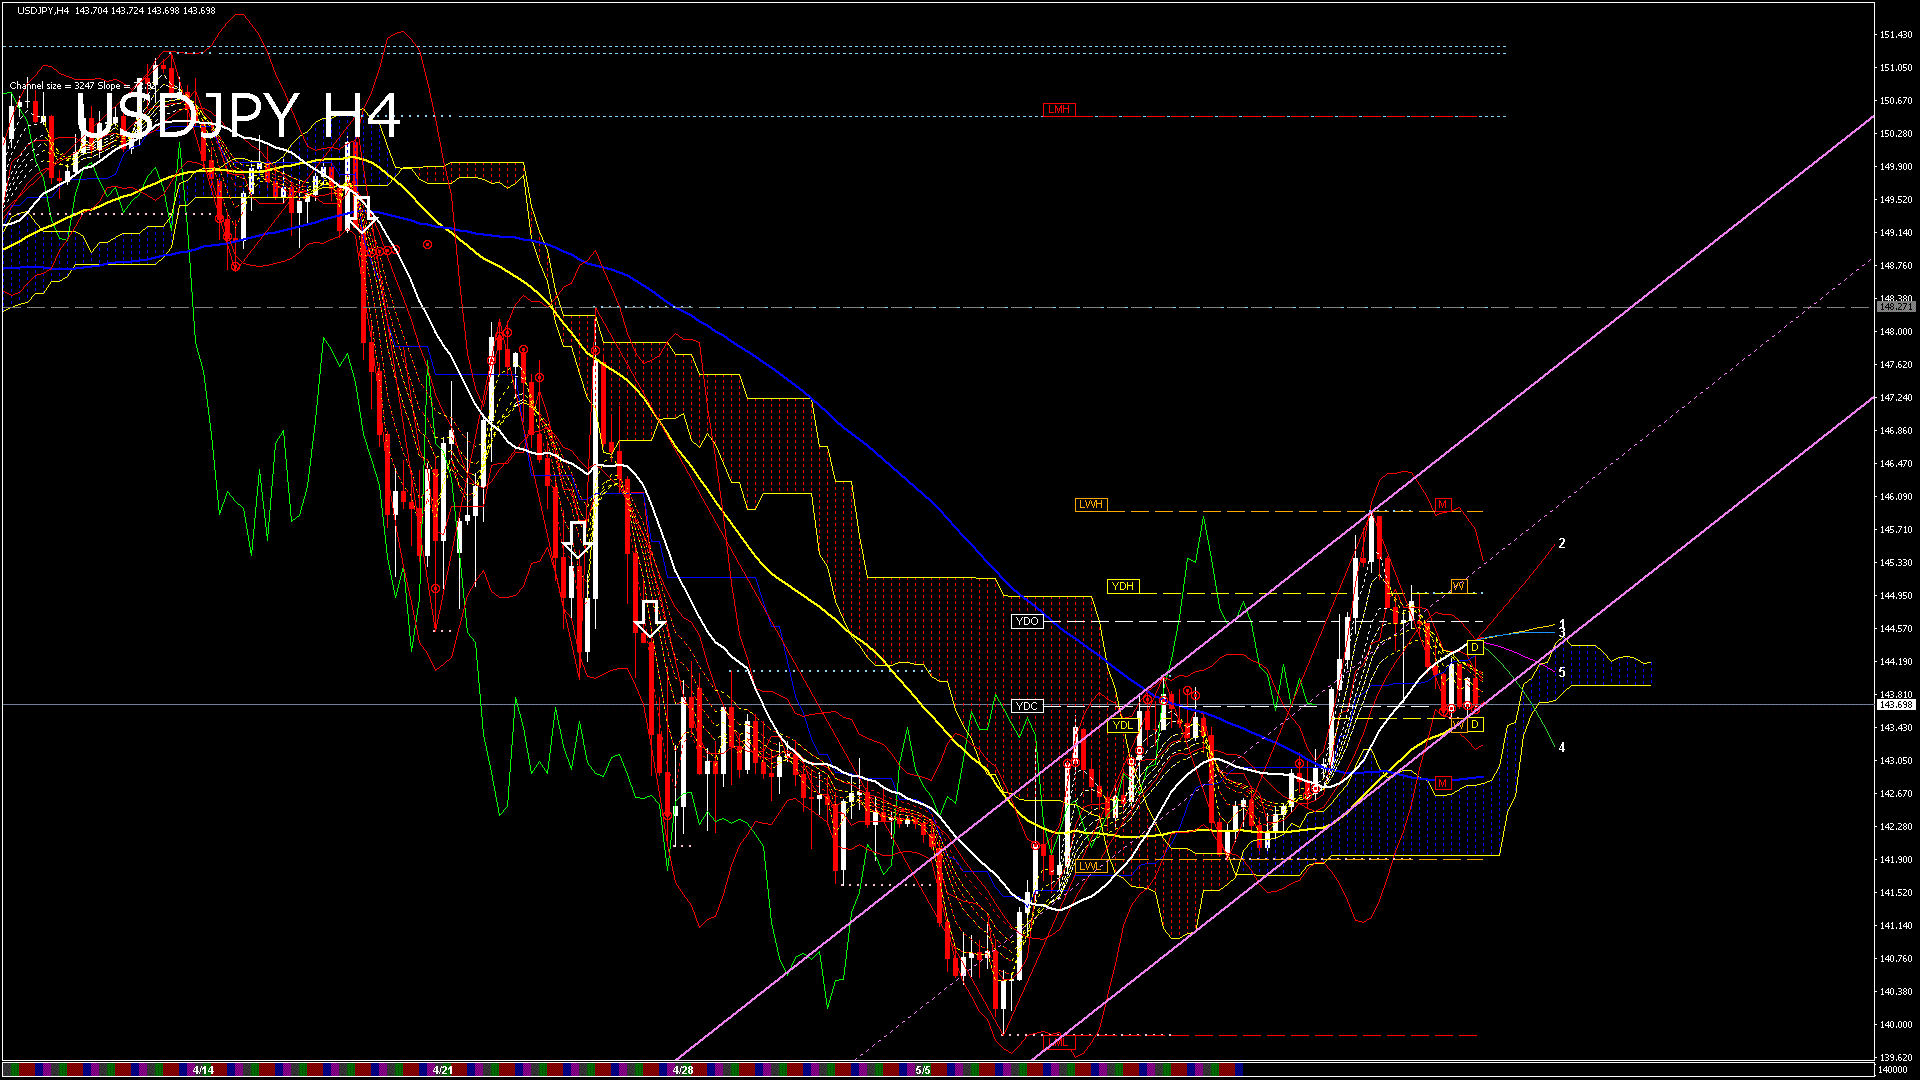Click the 4/21 date marker on time axis

point(443,1070)
